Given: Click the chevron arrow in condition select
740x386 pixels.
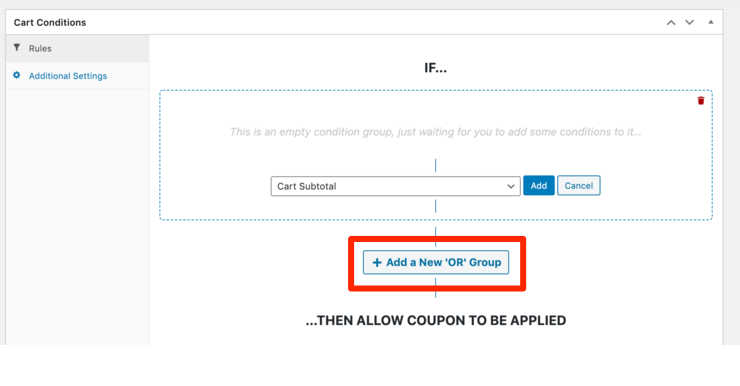Looking at the screenshot, I should 511,186.
